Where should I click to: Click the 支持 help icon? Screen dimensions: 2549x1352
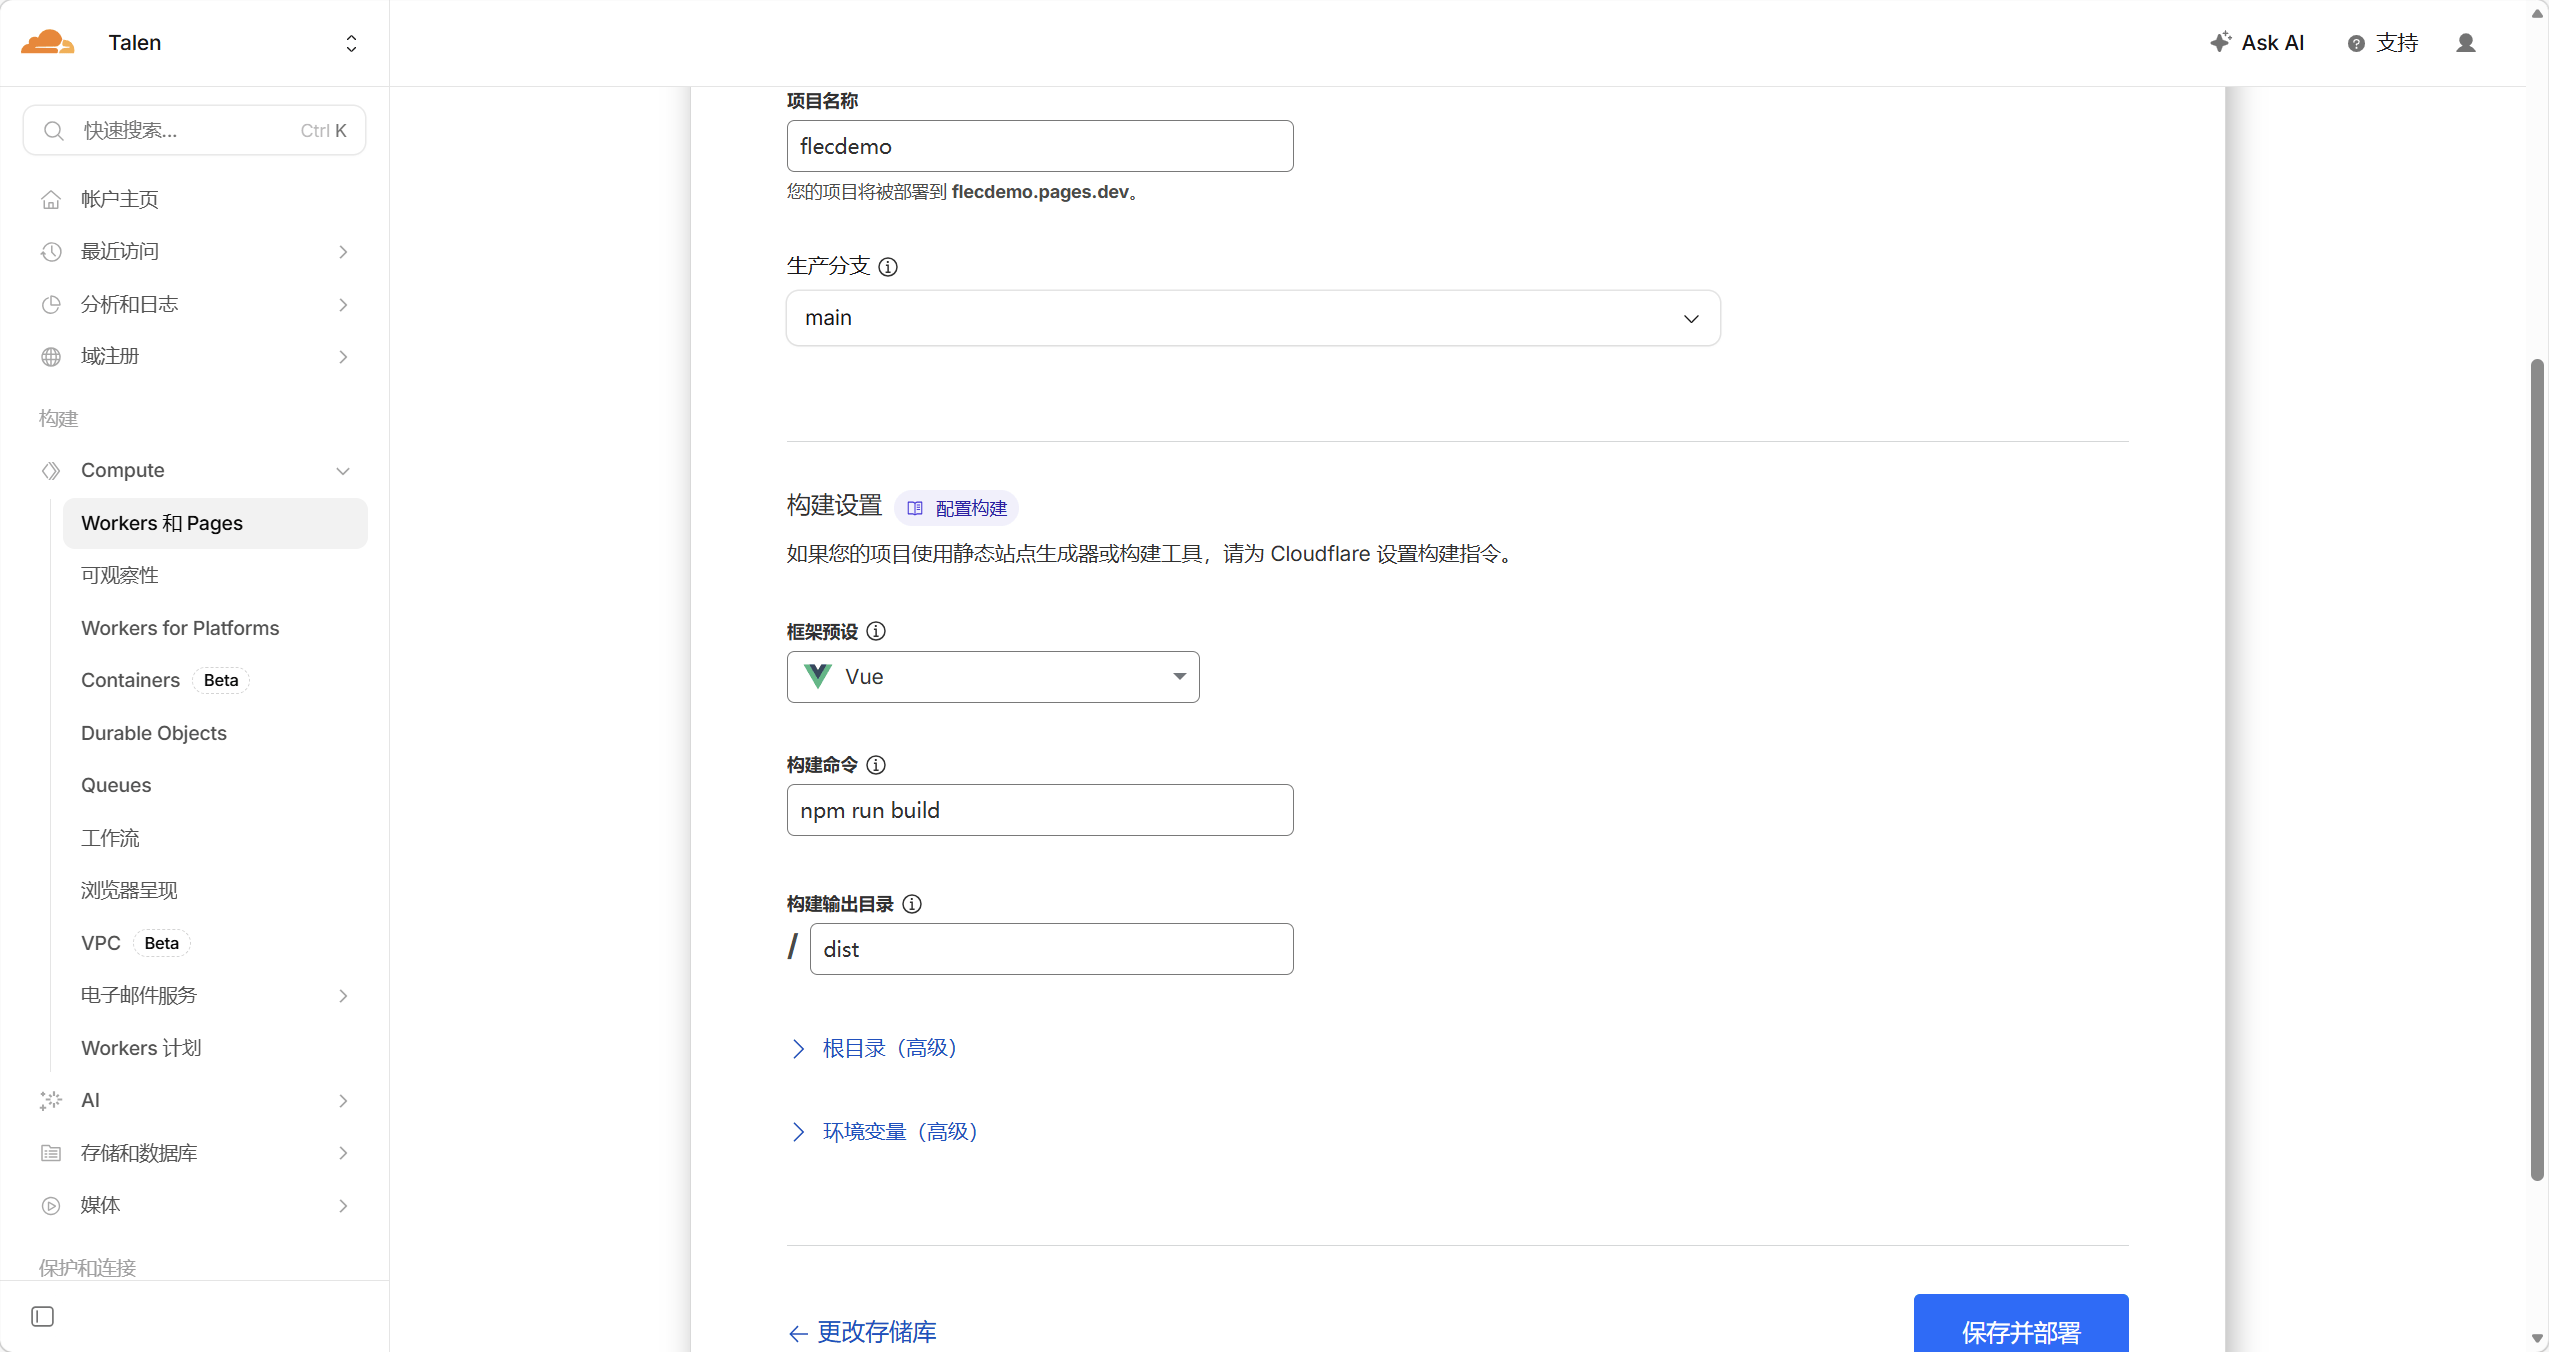click(x=2357, y=42)
